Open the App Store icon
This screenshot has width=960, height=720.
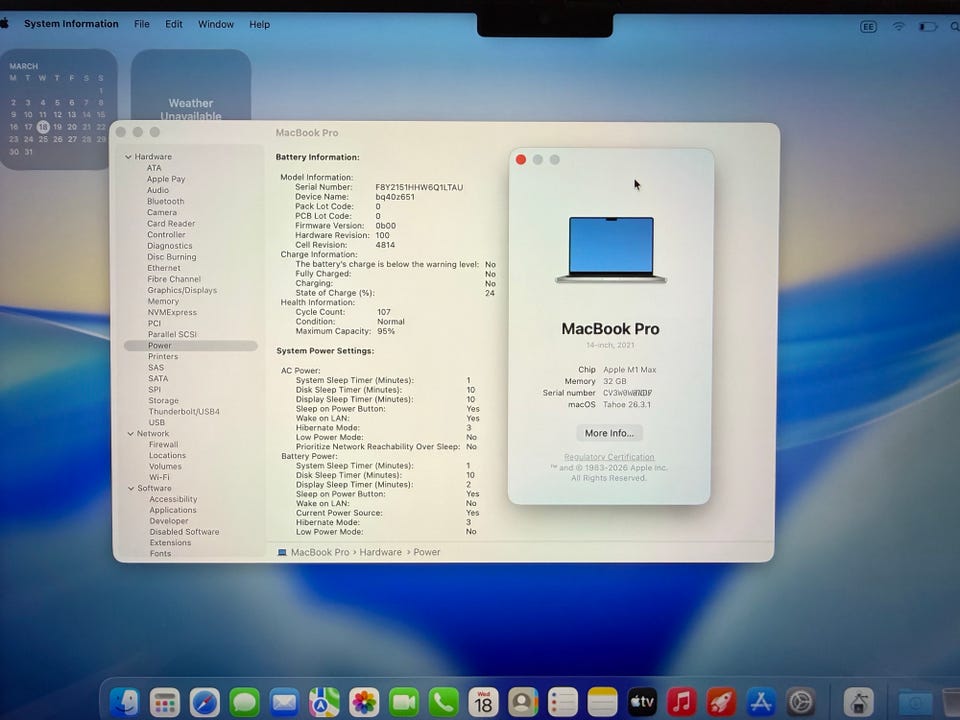point(762,702)
